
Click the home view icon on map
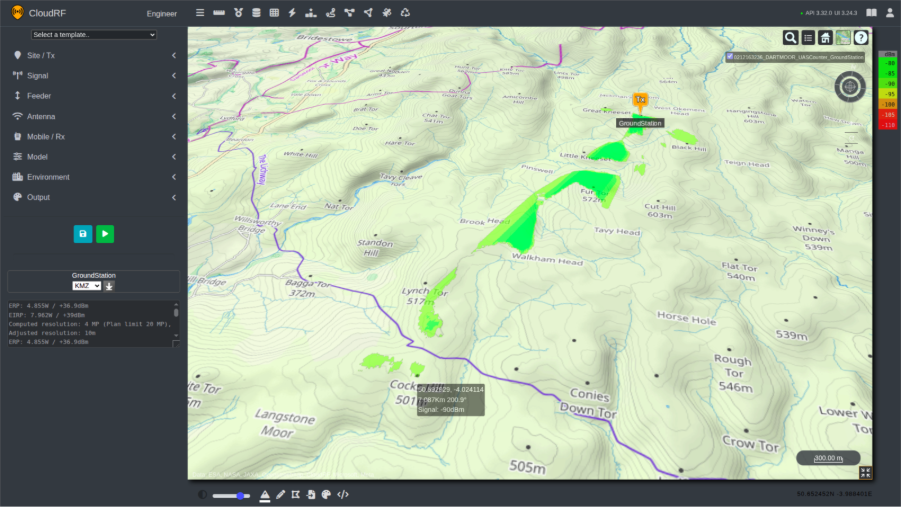tap(825, 38)
